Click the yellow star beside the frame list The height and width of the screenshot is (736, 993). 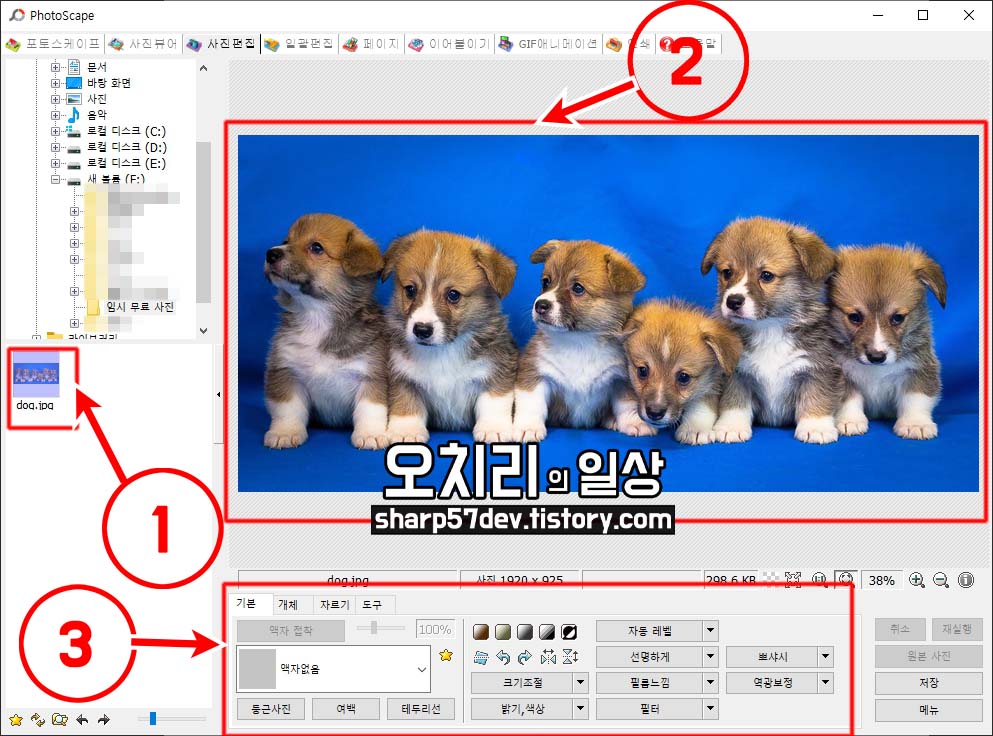click(446, 656)
